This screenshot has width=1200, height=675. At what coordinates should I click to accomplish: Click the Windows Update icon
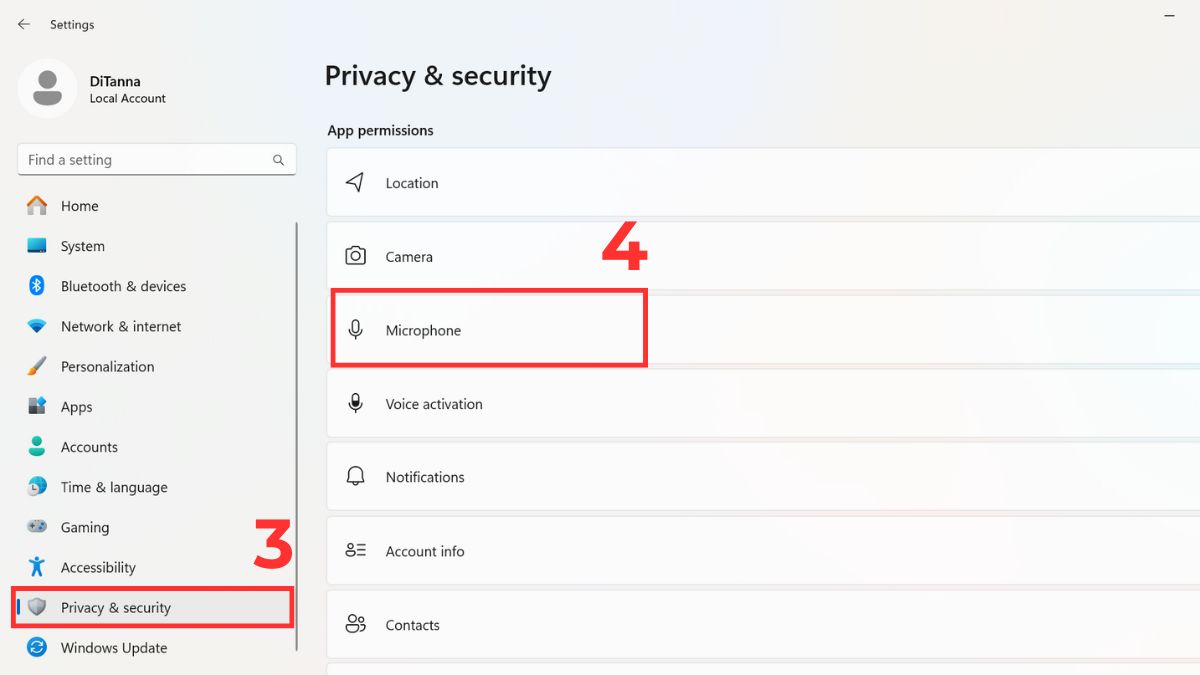coord(36,648)
